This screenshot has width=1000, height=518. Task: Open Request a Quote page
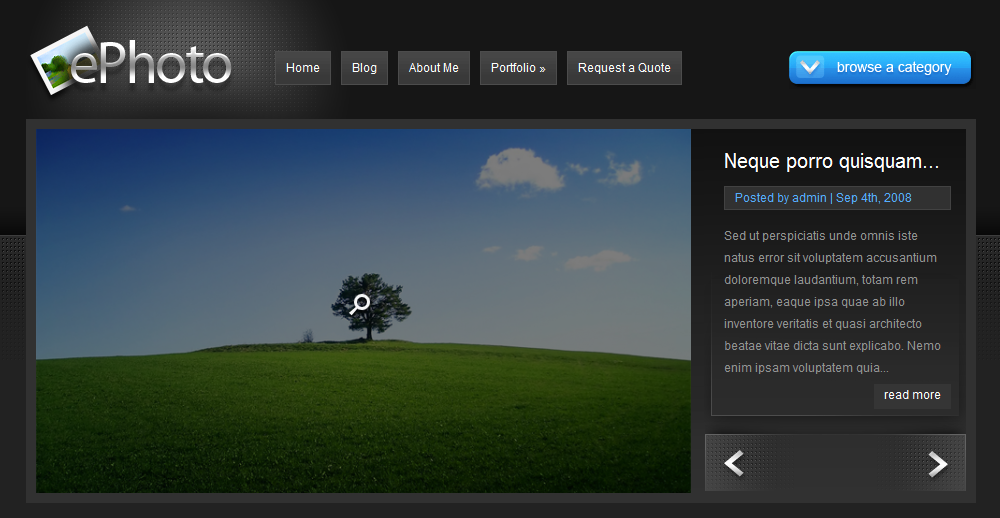tap(624, 68)
